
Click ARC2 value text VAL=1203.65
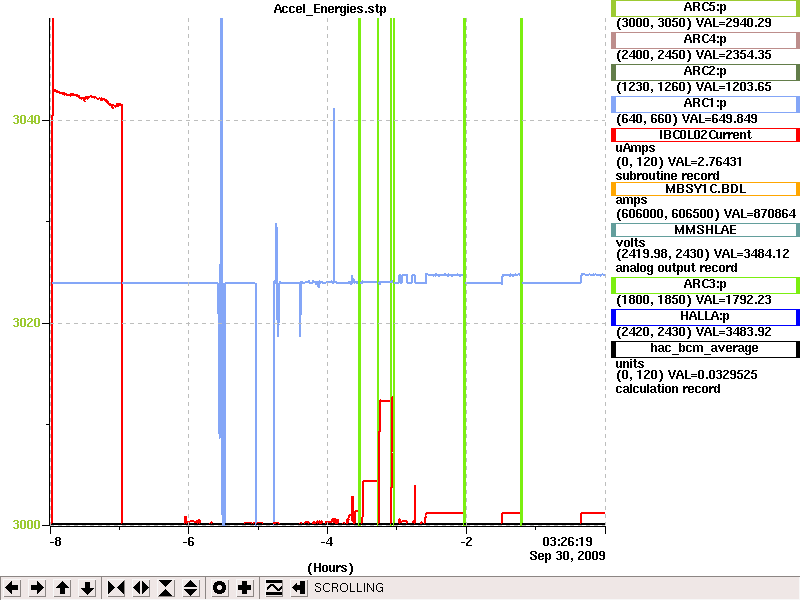[734, 87]
